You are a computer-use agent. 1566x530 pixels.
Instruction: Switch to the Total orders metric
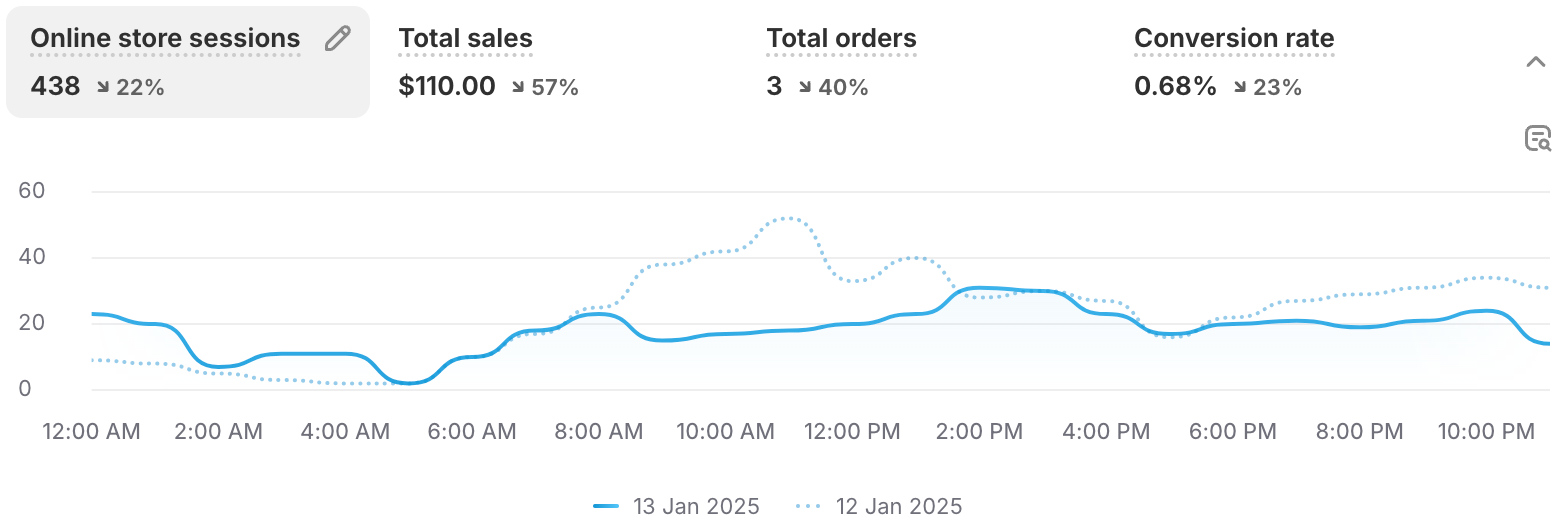coord(841,39)
